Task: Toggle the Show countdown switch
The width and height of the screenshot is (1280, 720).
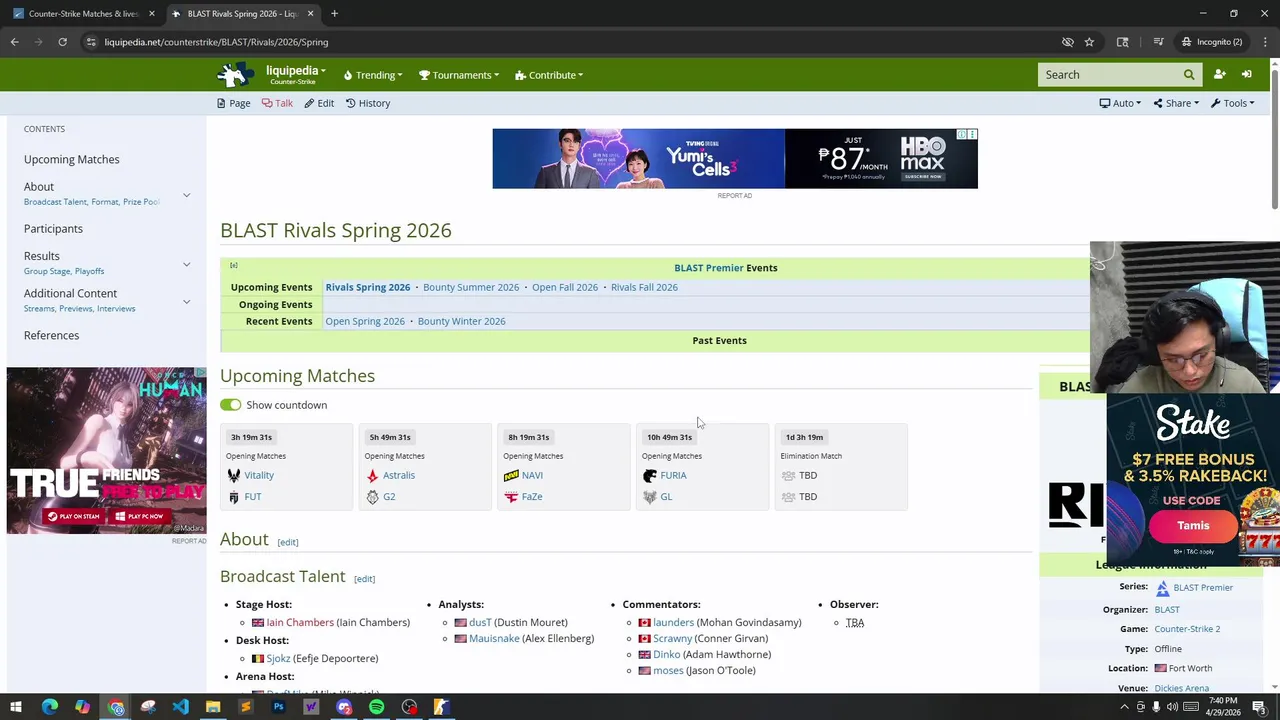Action: click(231, 405)
